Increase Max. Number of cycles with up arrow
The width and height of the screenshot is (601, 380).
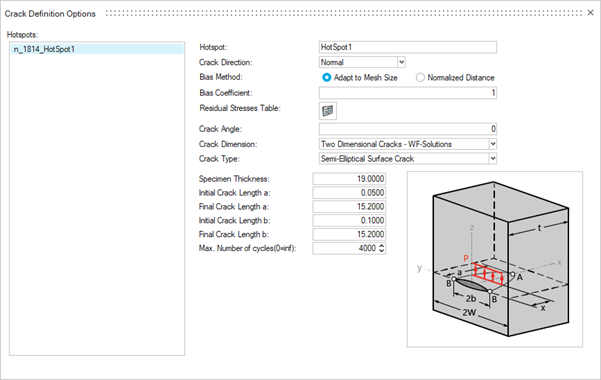(x=381, y=246)
